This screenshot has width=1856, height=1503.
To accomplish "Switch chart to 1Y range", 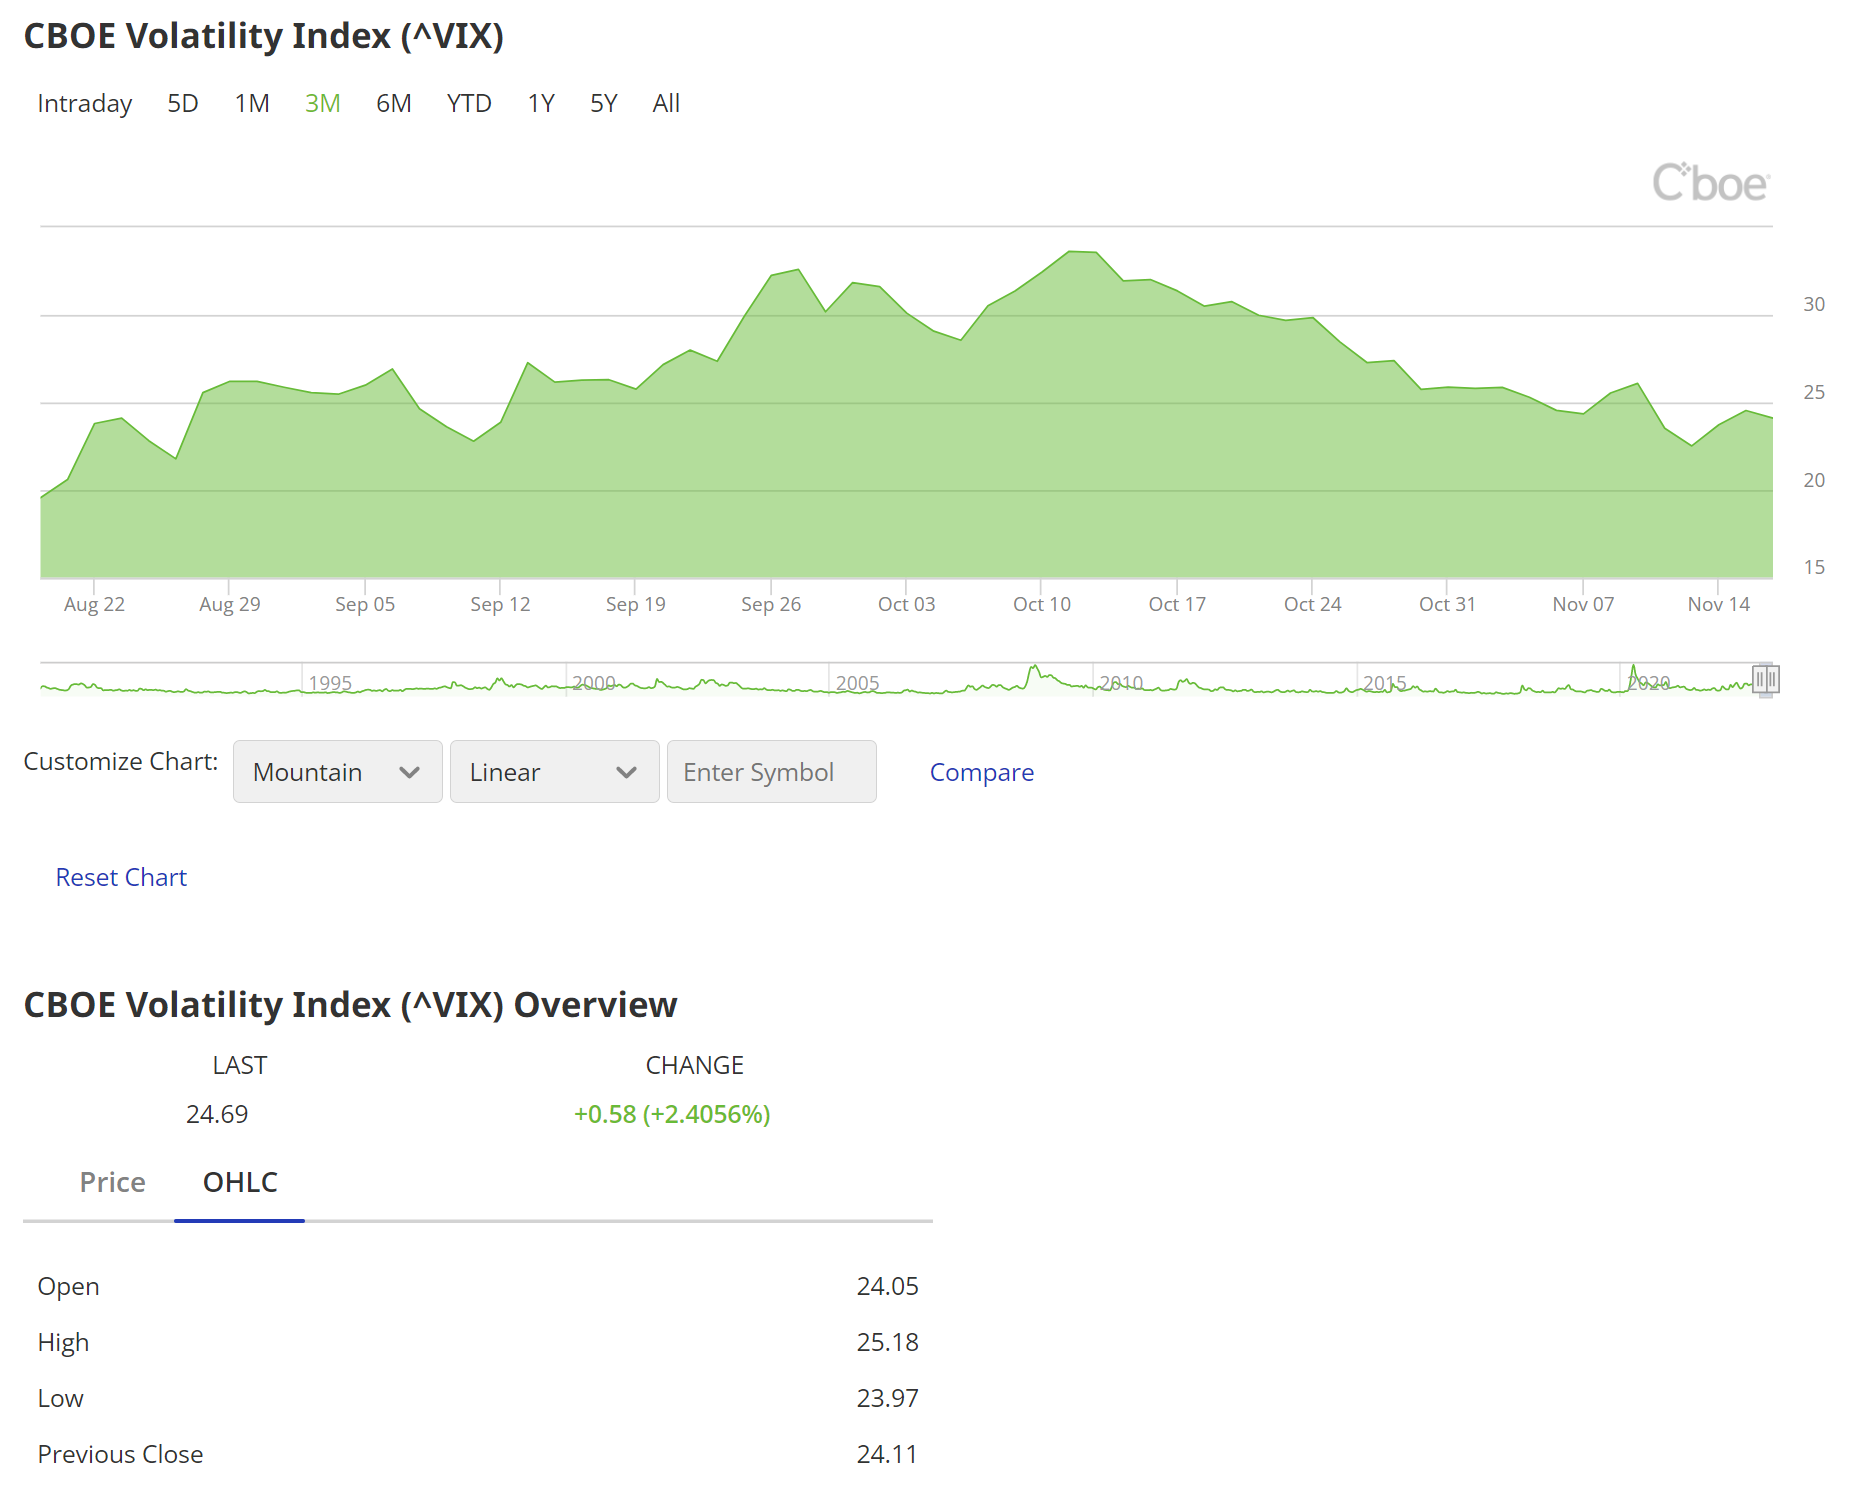I will (x=541, y=103).
